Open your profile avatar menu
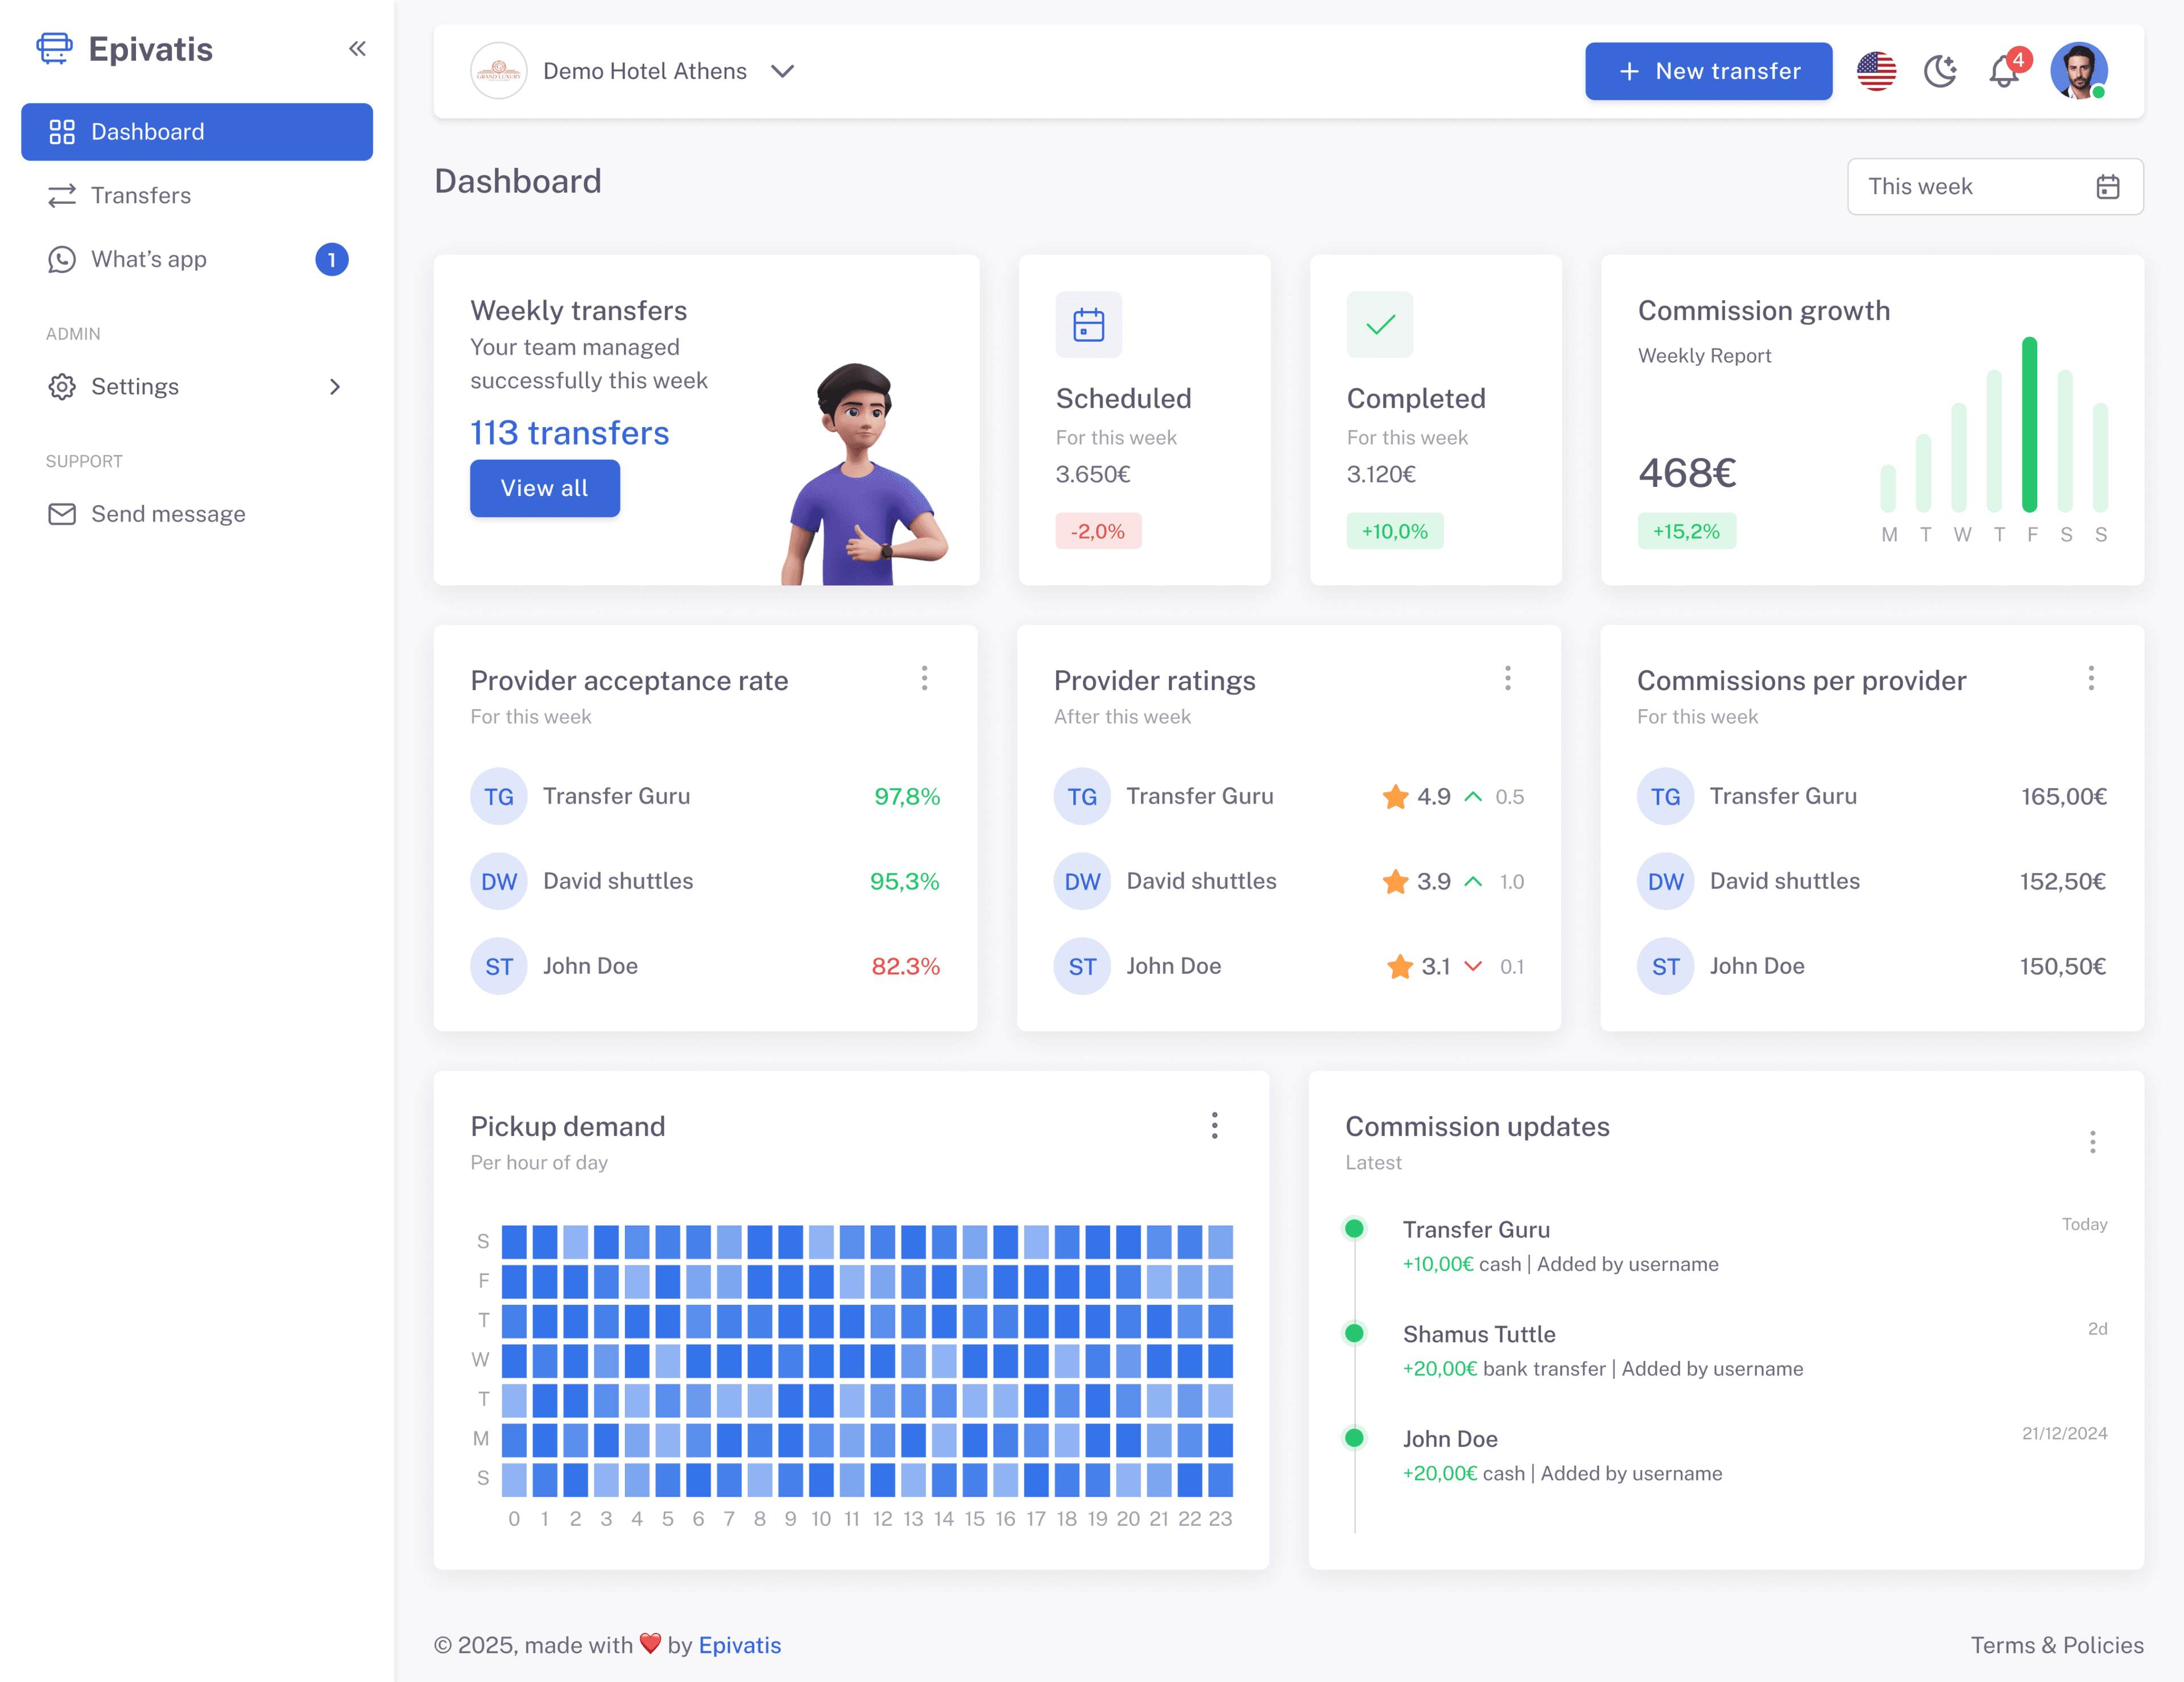 click(x=2079, y=71)
